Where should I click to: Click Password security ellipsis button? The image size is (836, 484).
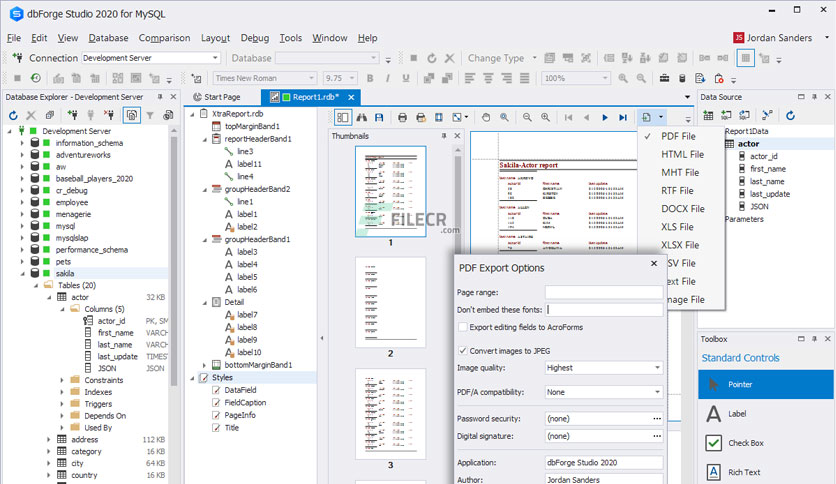coord(657,419)
